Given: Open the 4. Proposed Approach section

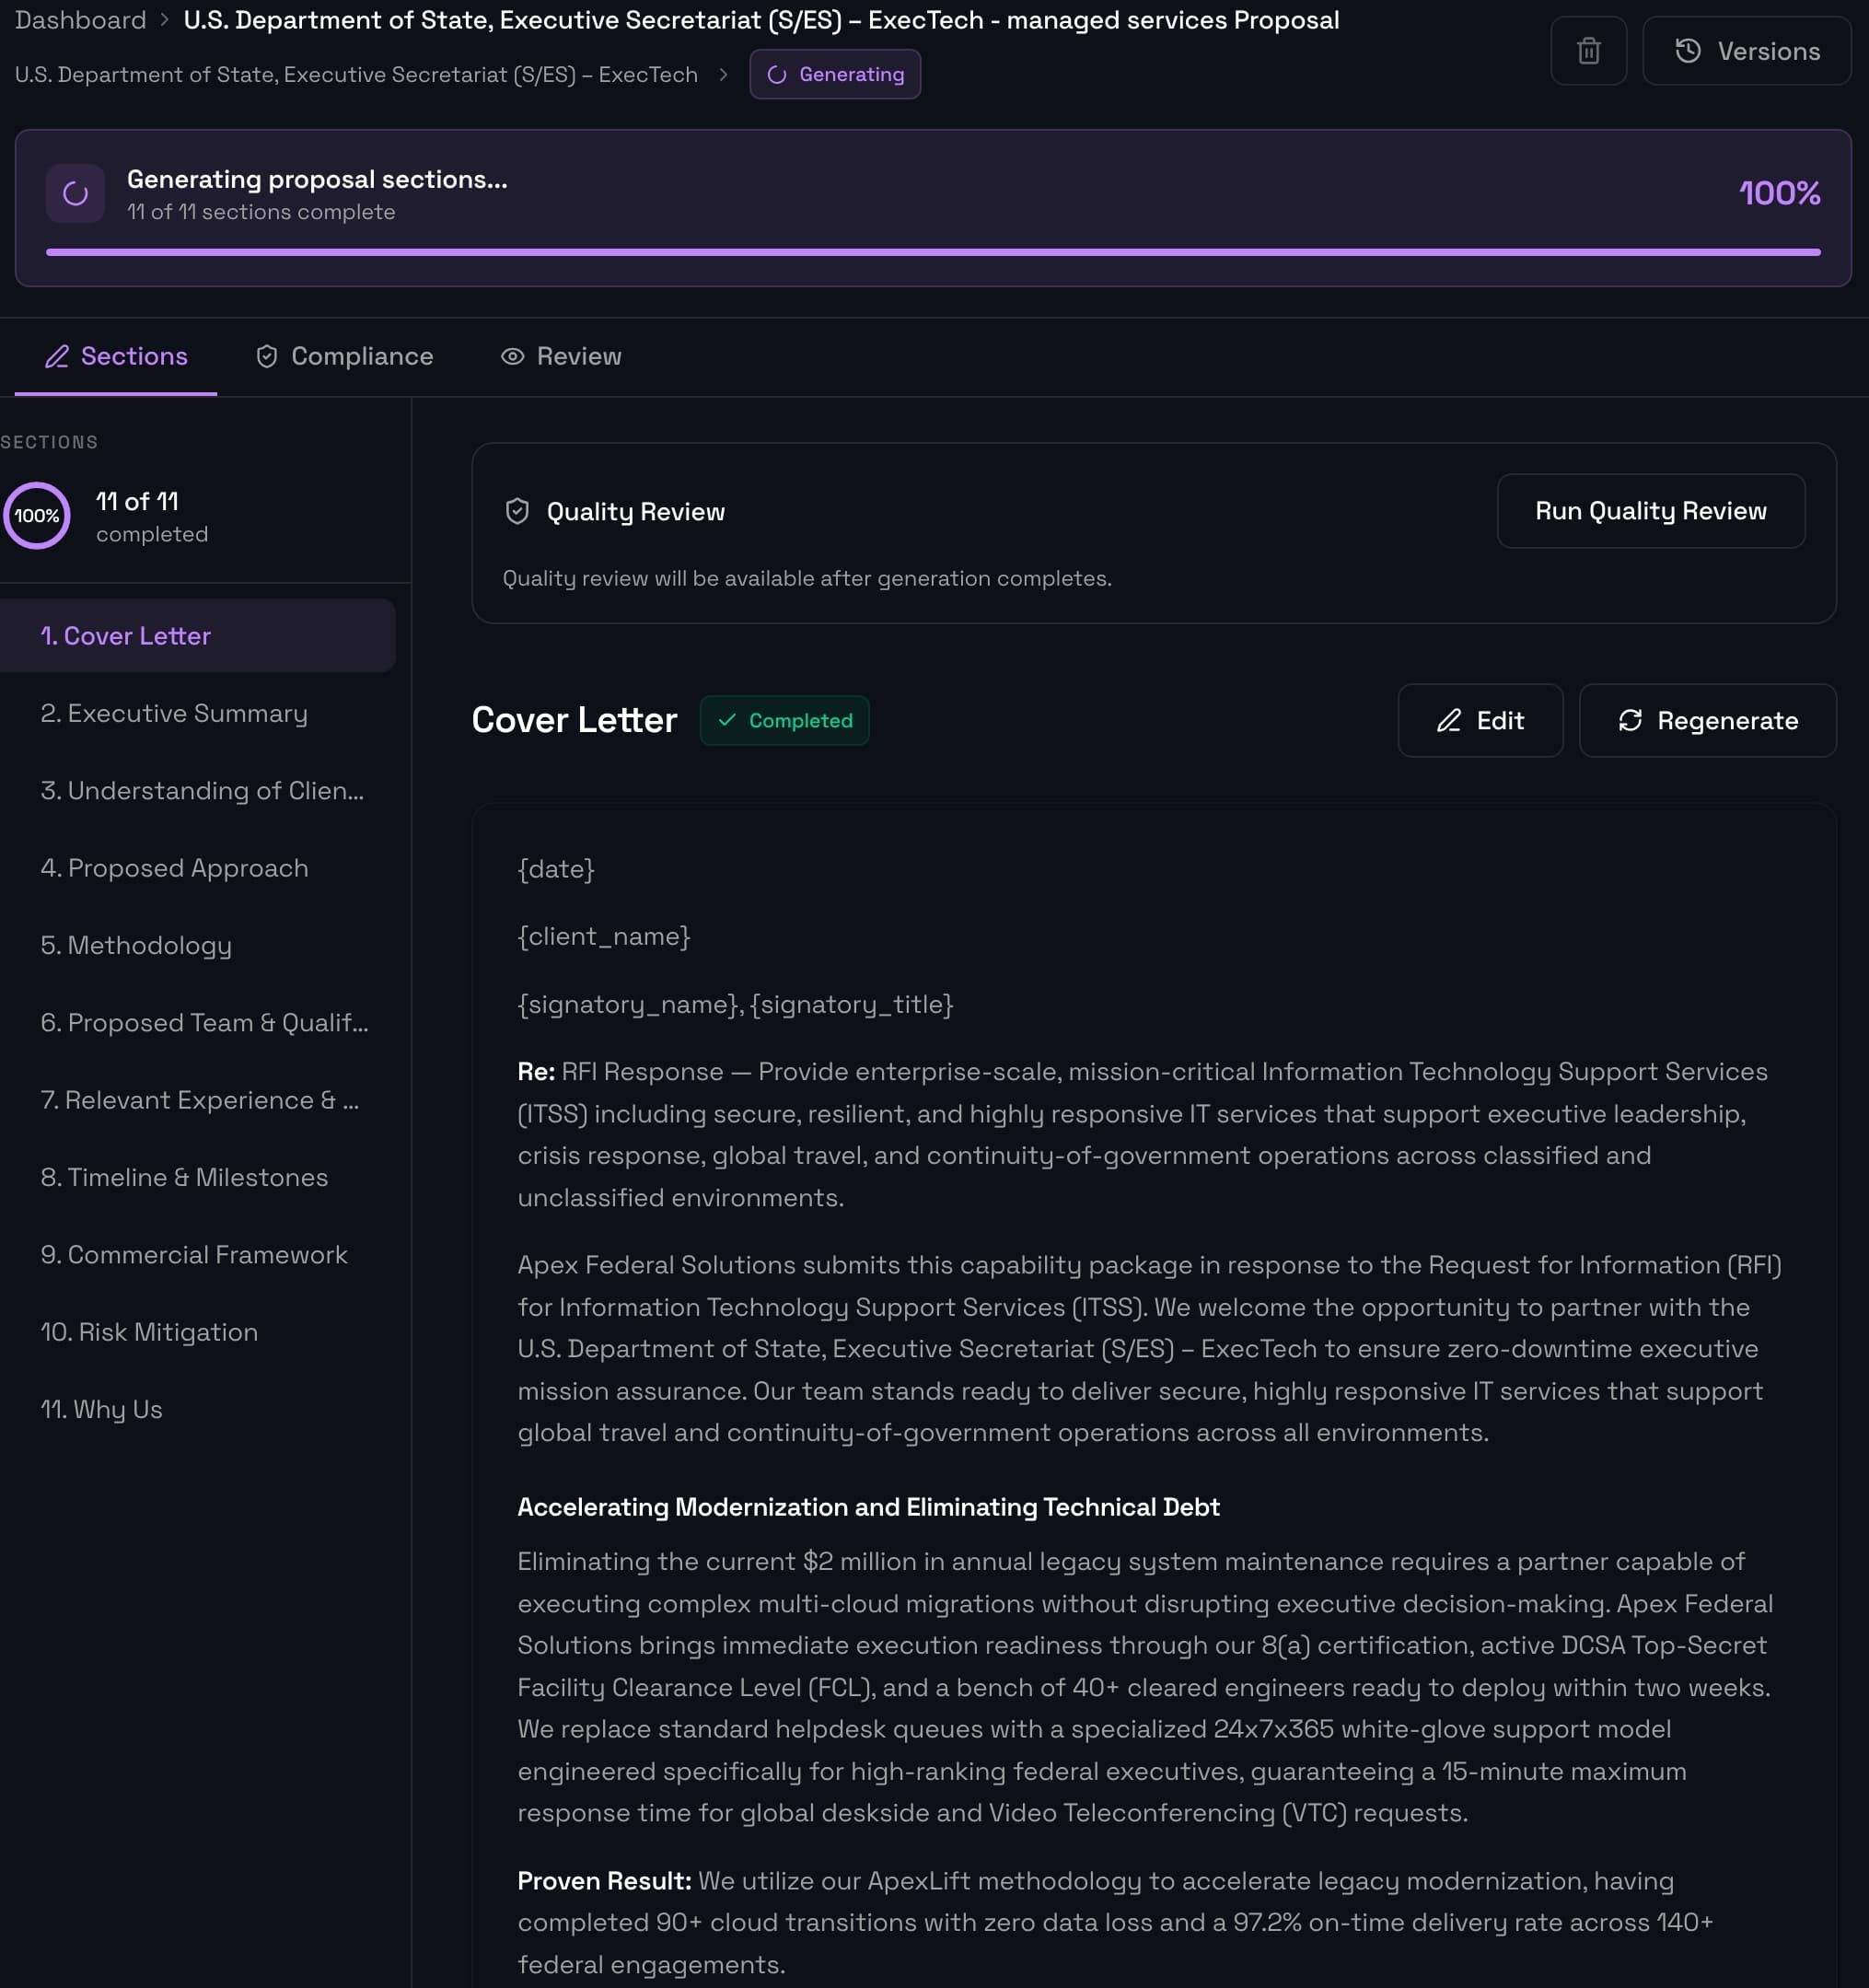Looking at the screenshot, I should 198,868.
